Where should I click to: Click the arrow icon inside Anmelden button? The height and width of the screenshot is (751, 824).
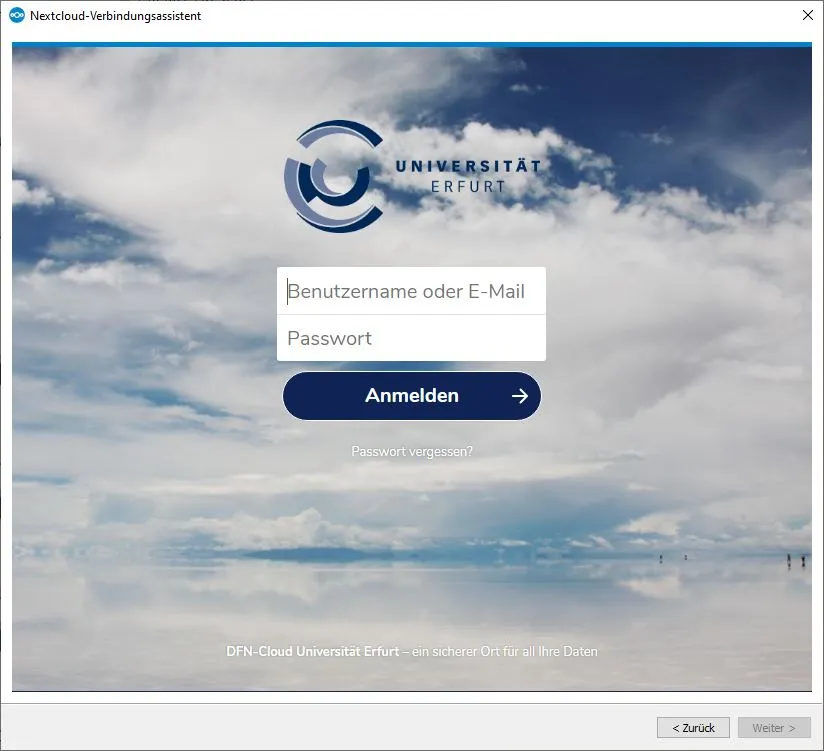(x=519, y=396)
